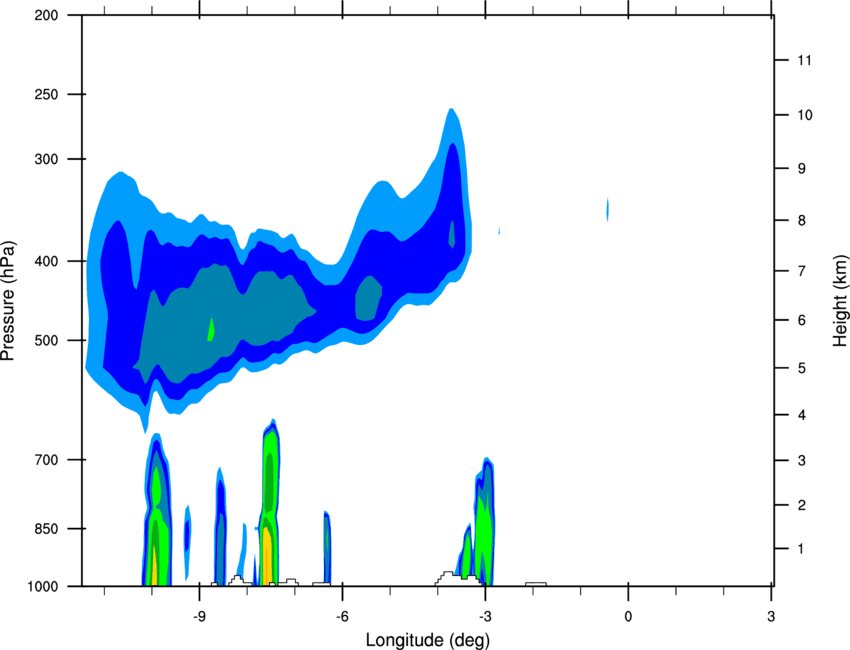Pick the 6 km height label
The image size is (850, 650).
tap(802, 320)
